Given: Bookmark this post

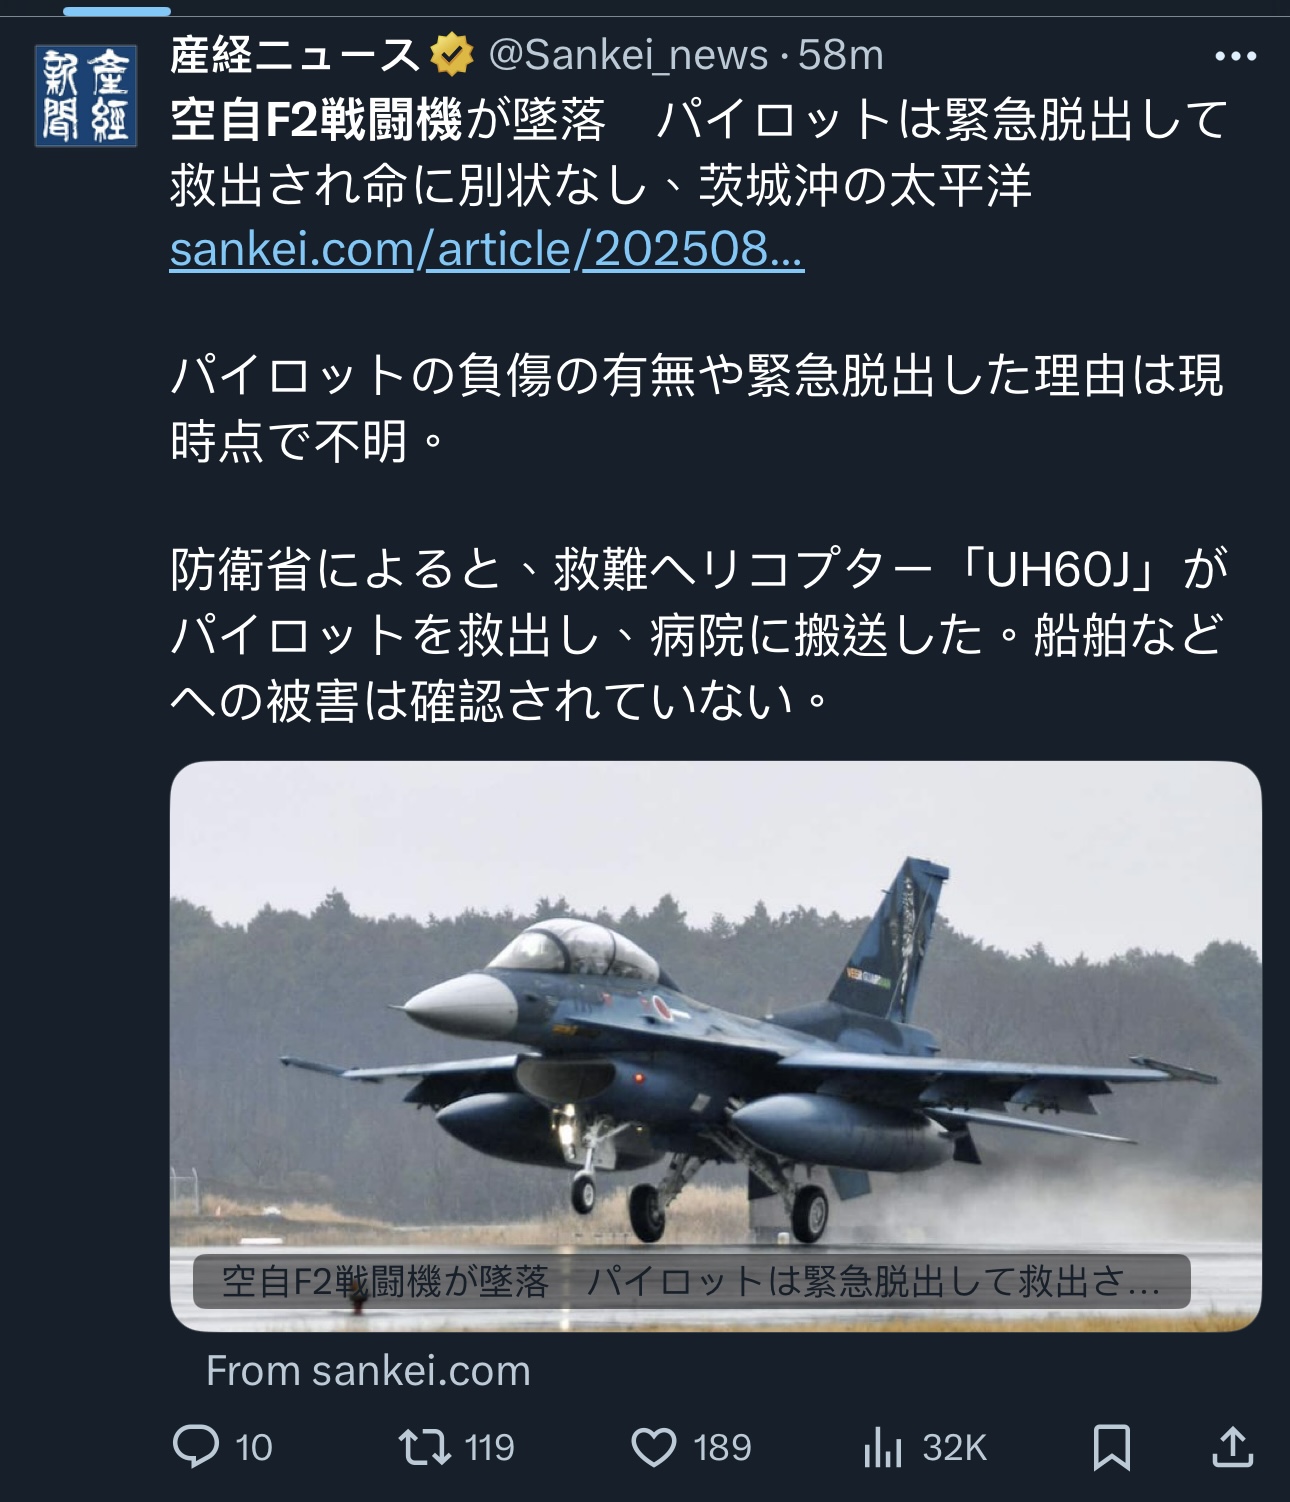Looking at the screenshot, I should (1112, 1447).
